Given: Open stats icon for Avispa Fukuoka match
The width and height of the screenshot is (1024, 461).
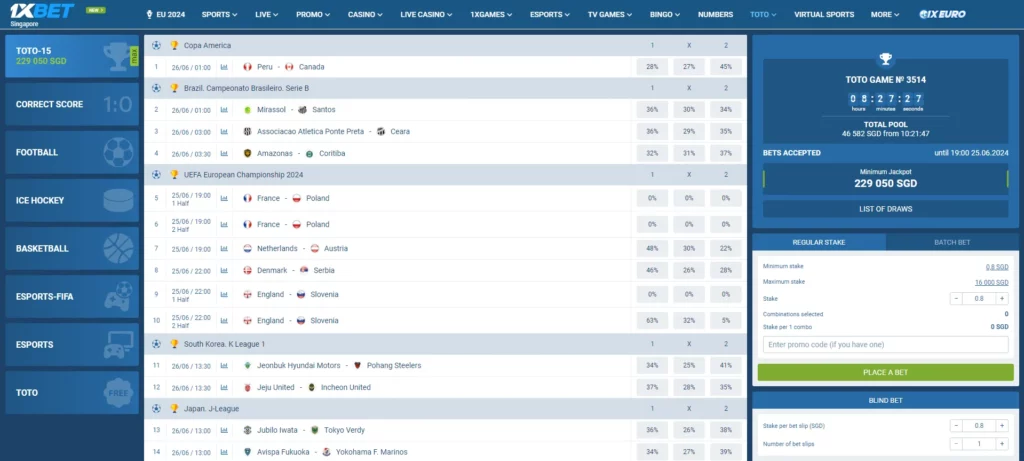Looking at the screenshot, I should pyautogui.click(x=224, y=452).
